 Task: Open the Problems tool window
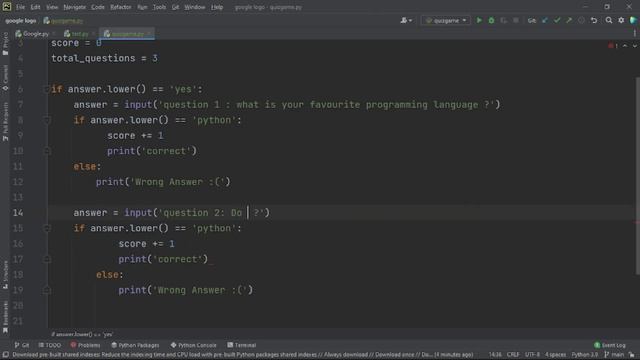[85, 345]
